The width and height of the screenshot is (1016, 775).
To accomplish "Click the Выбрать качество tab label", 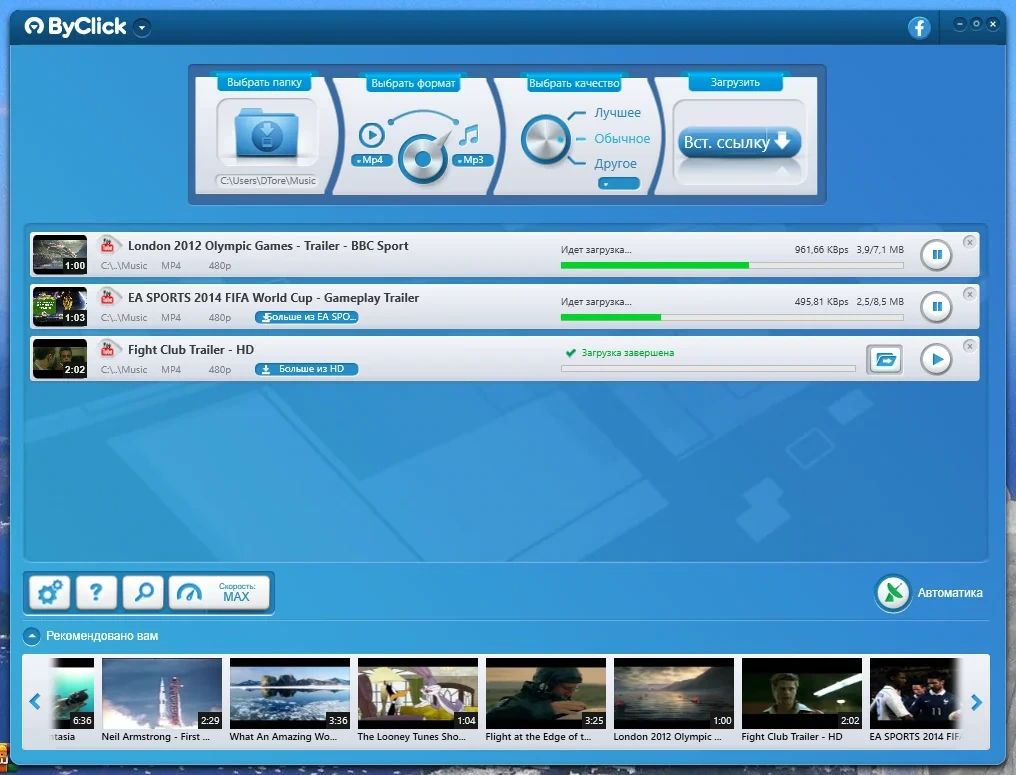I will point(574,83).
